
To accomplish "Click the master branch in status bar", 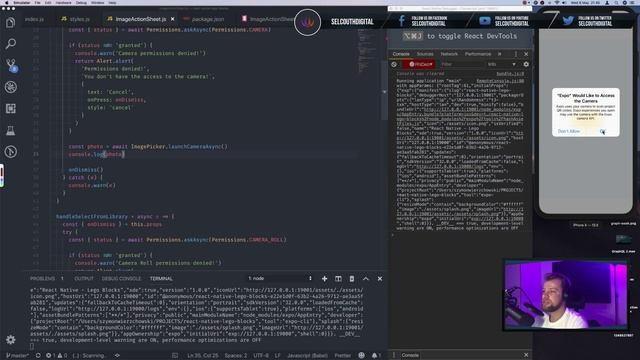I will point(17,356).
